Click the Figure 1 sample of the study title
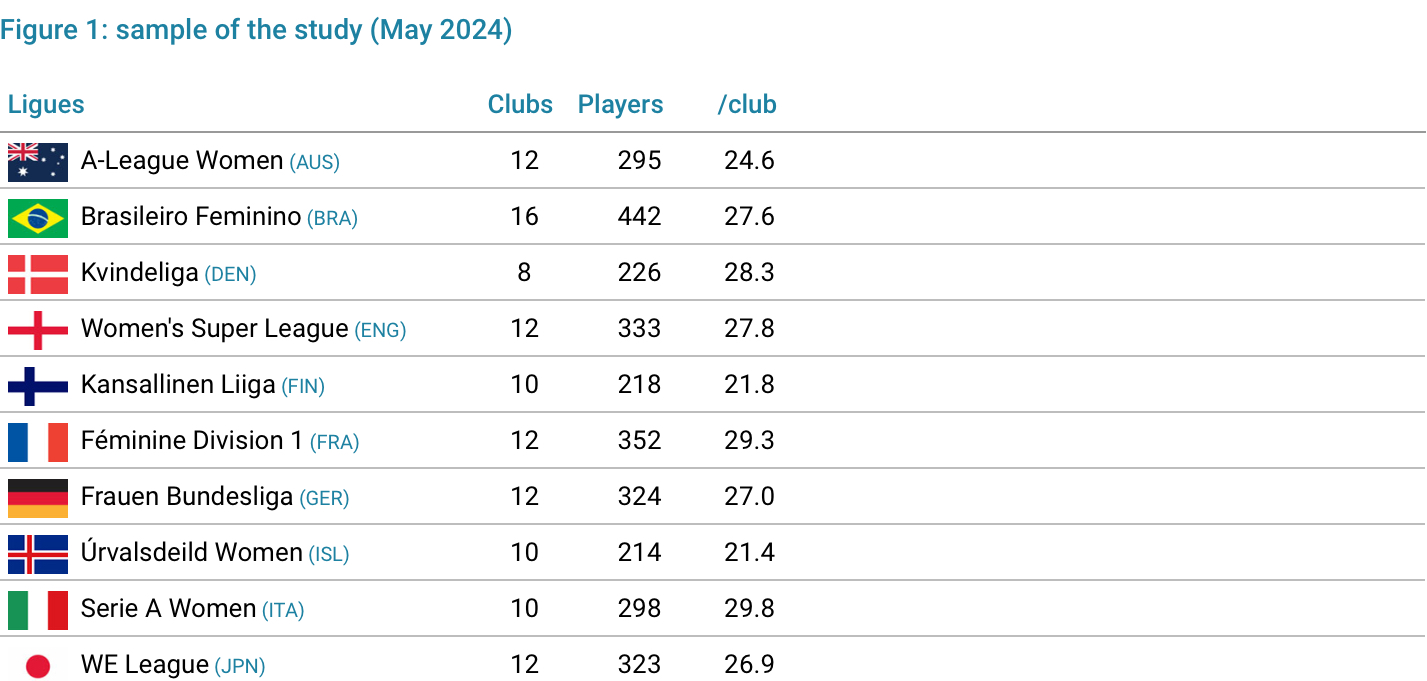Viewport: 1427px width, 681px height. click(x=256, y=30)
